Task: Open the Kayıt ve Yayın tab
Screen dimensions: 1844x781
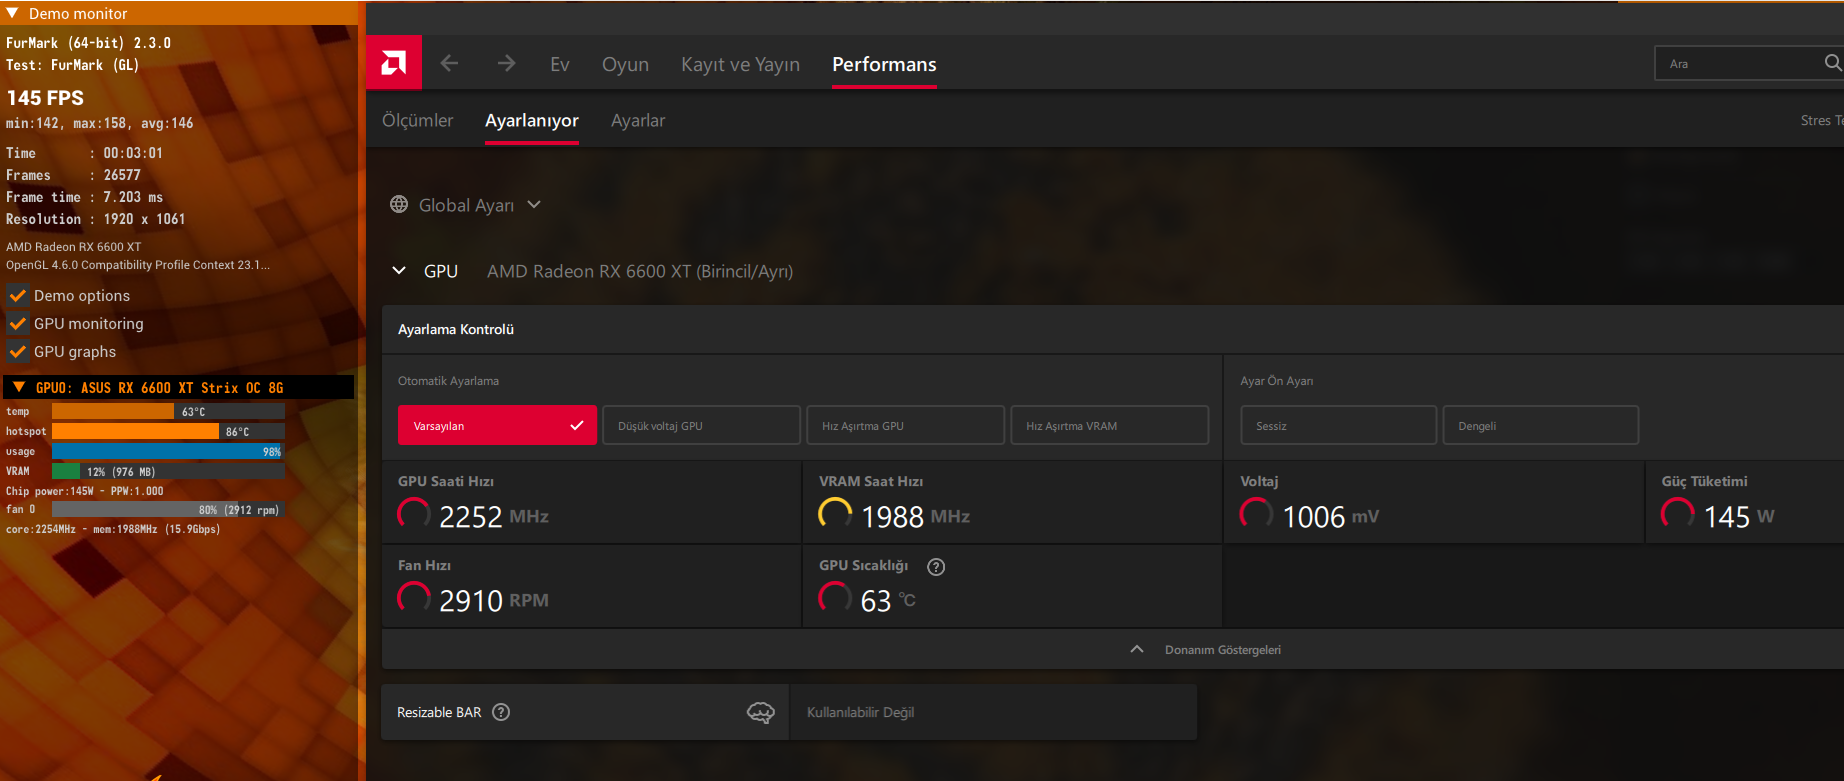Action: tap(740, 64)
